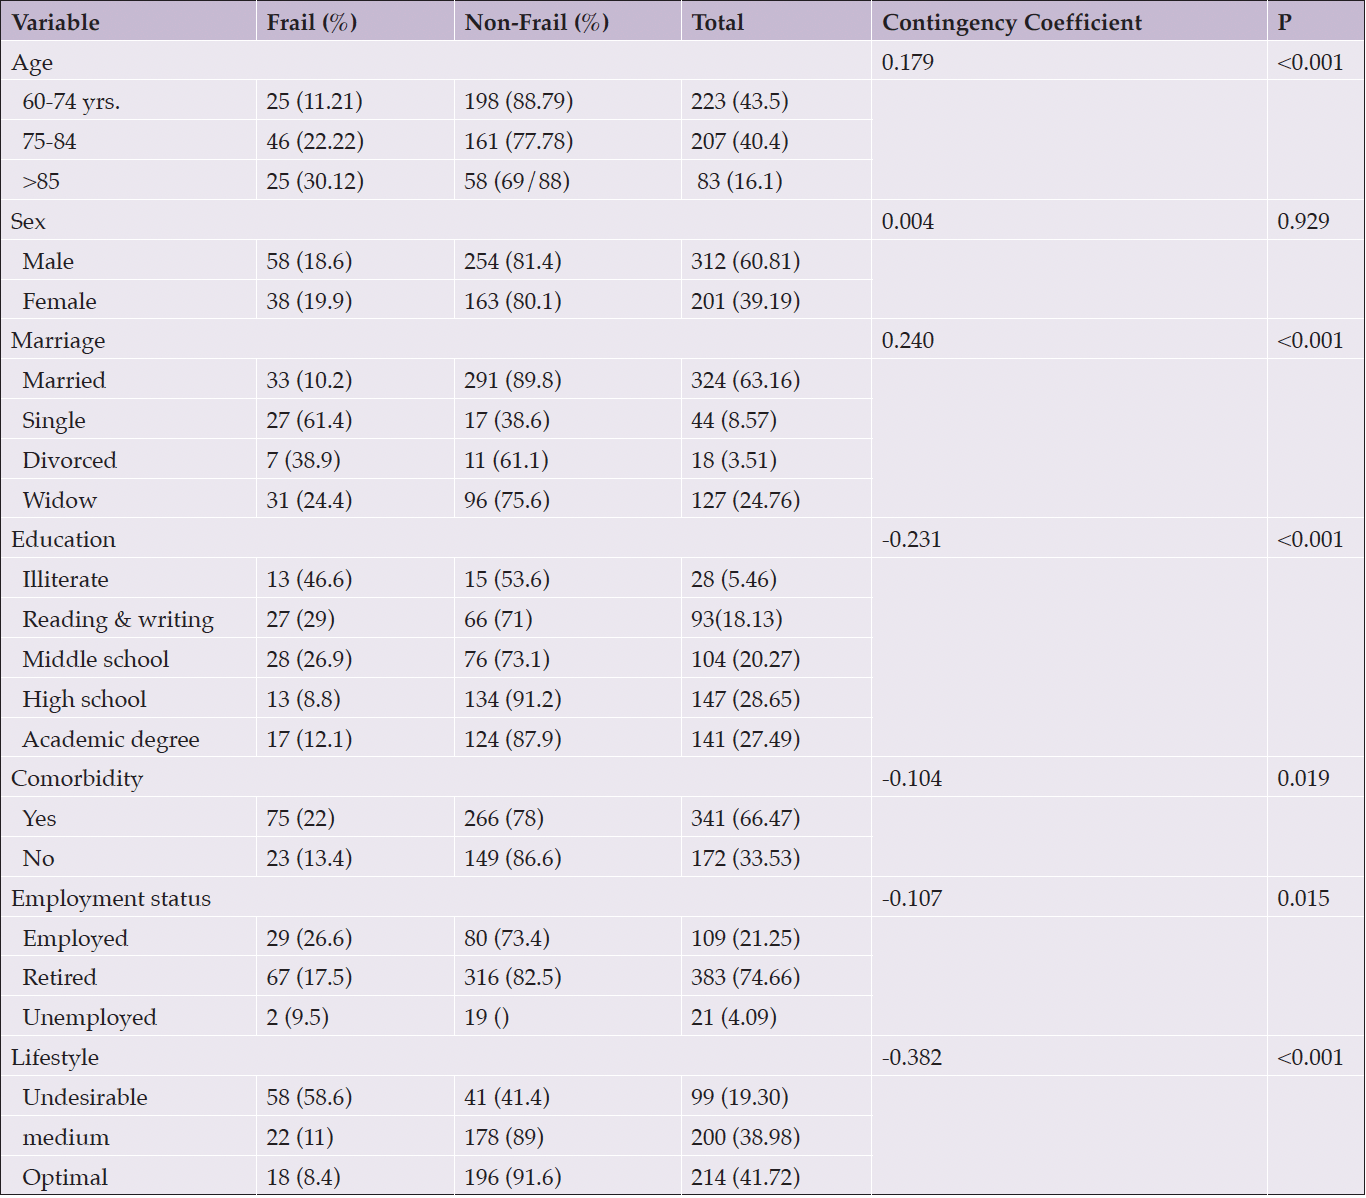Select the Education contingency value -0.231

point(912,540)
